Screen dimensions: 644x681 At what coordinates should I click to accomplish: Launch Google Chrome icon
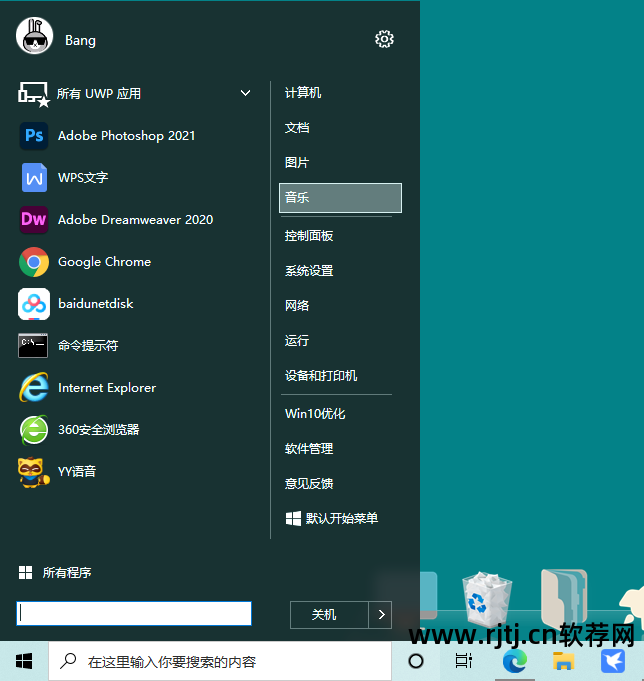coord(34,262)
